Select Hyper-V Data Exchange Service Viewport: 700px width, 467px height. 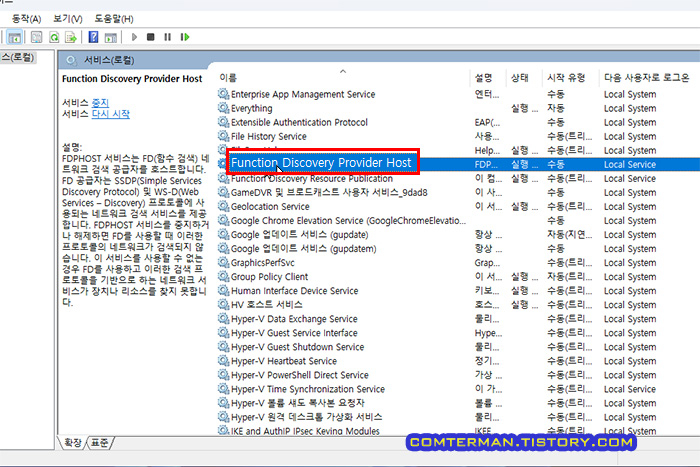click(x=294, y=319)
